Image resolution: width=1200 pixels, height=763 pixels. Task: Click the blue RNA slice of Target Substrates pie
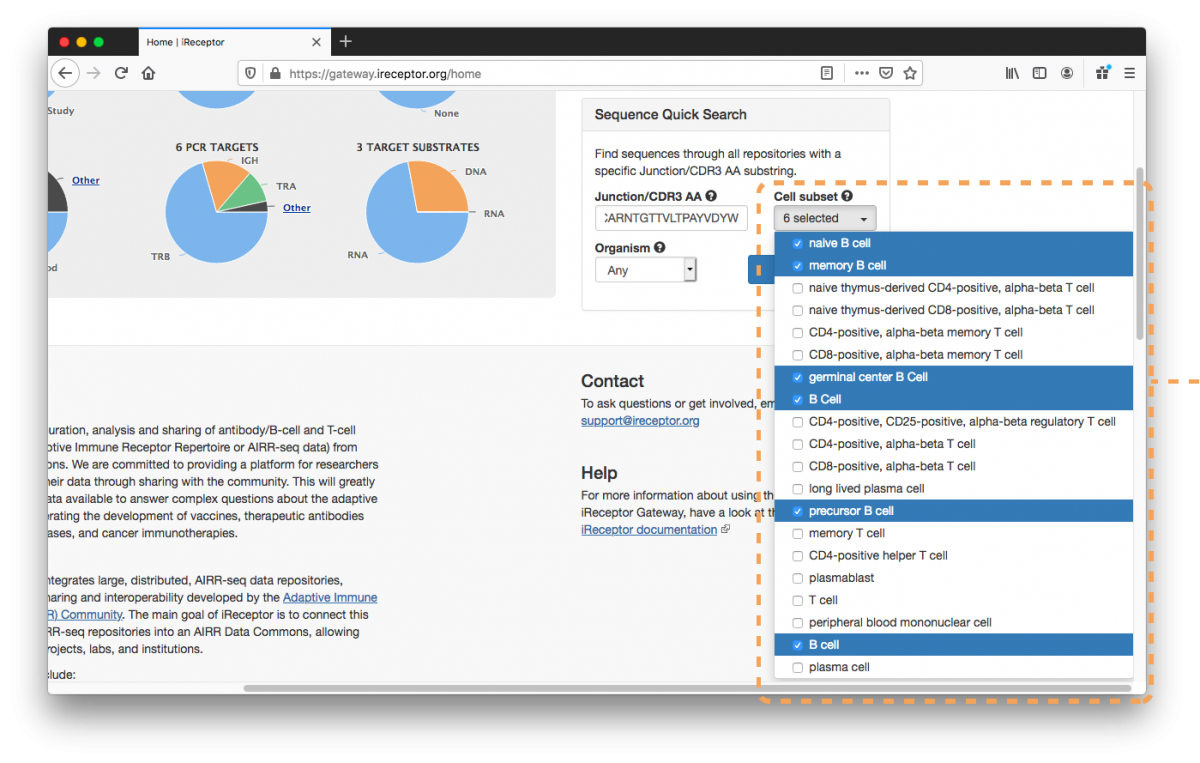[405, 225]
